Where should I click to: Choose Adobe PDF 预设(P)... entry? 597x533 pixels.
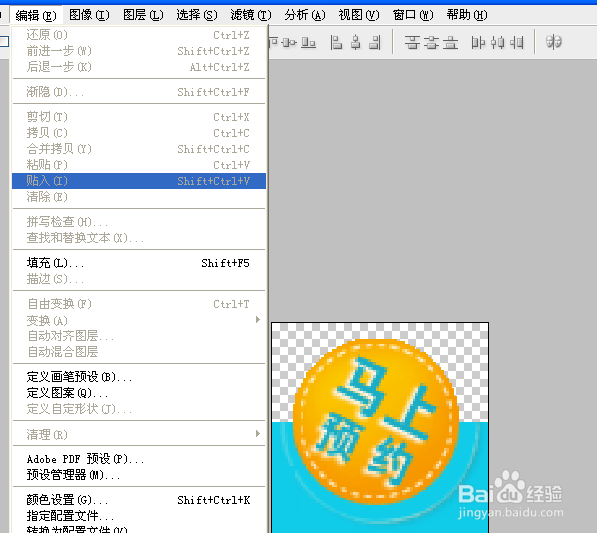[x=139, y=459]
